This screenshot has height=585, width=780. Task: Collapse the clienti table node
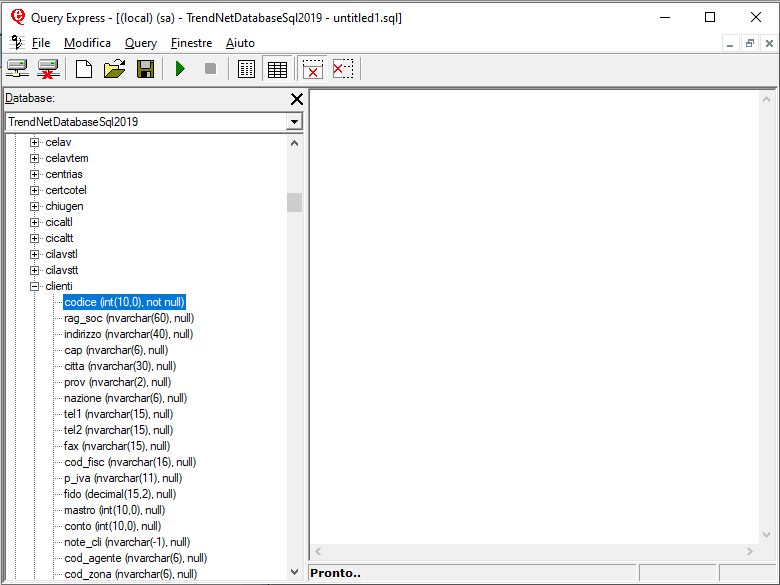tap(34, 286)
